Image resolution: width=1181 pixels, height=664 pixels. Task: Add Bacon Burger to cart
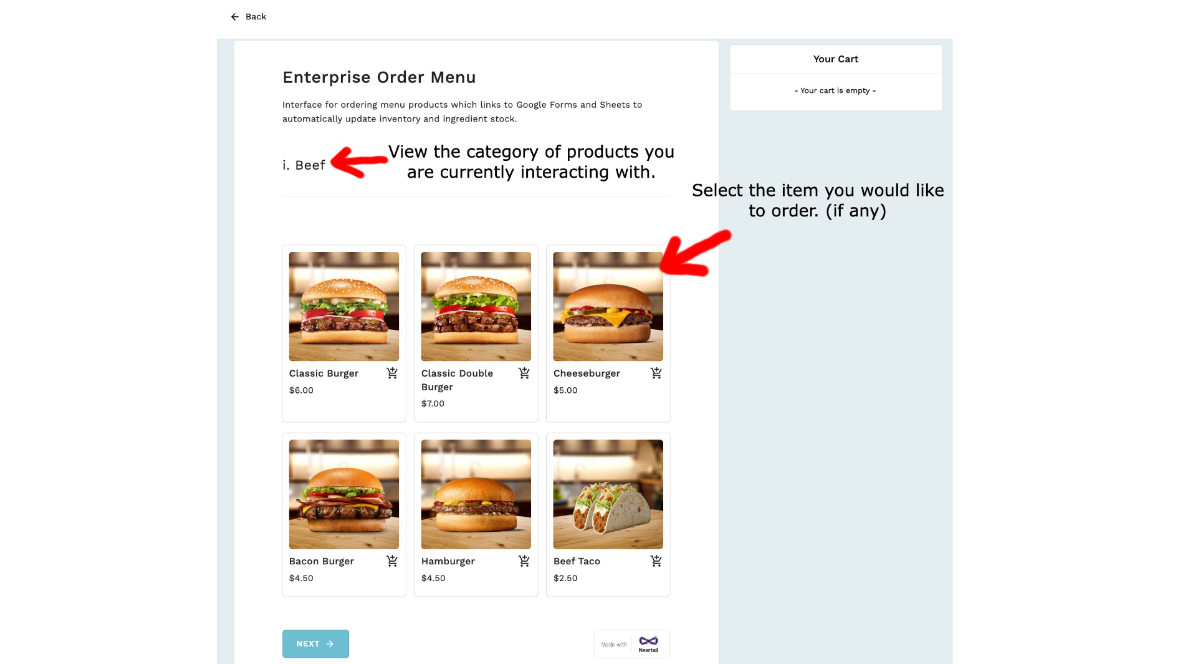(x=392, y=561)
